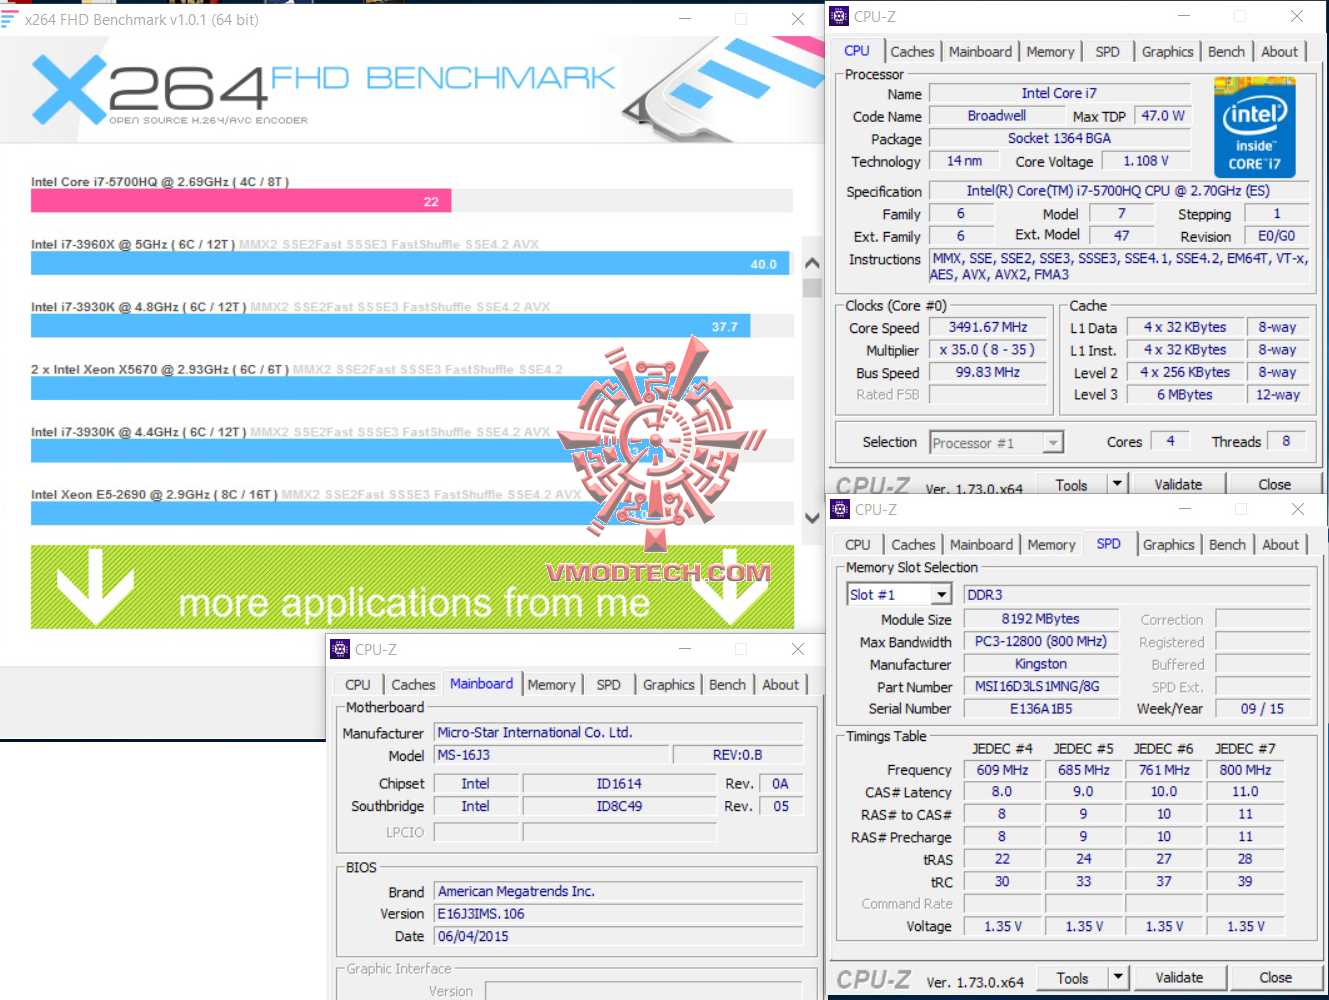Click the CPU-Z icon in the Memory Slot Selection window title bar
This screenshot has width=1329, height=1000.
pyautogui.click(x=840, y=509)
